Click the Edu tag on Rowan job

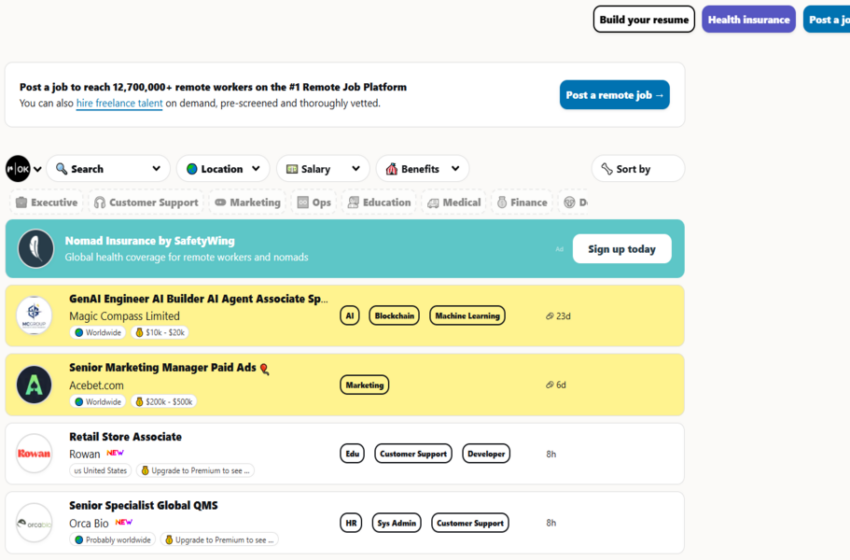point(352,454)
